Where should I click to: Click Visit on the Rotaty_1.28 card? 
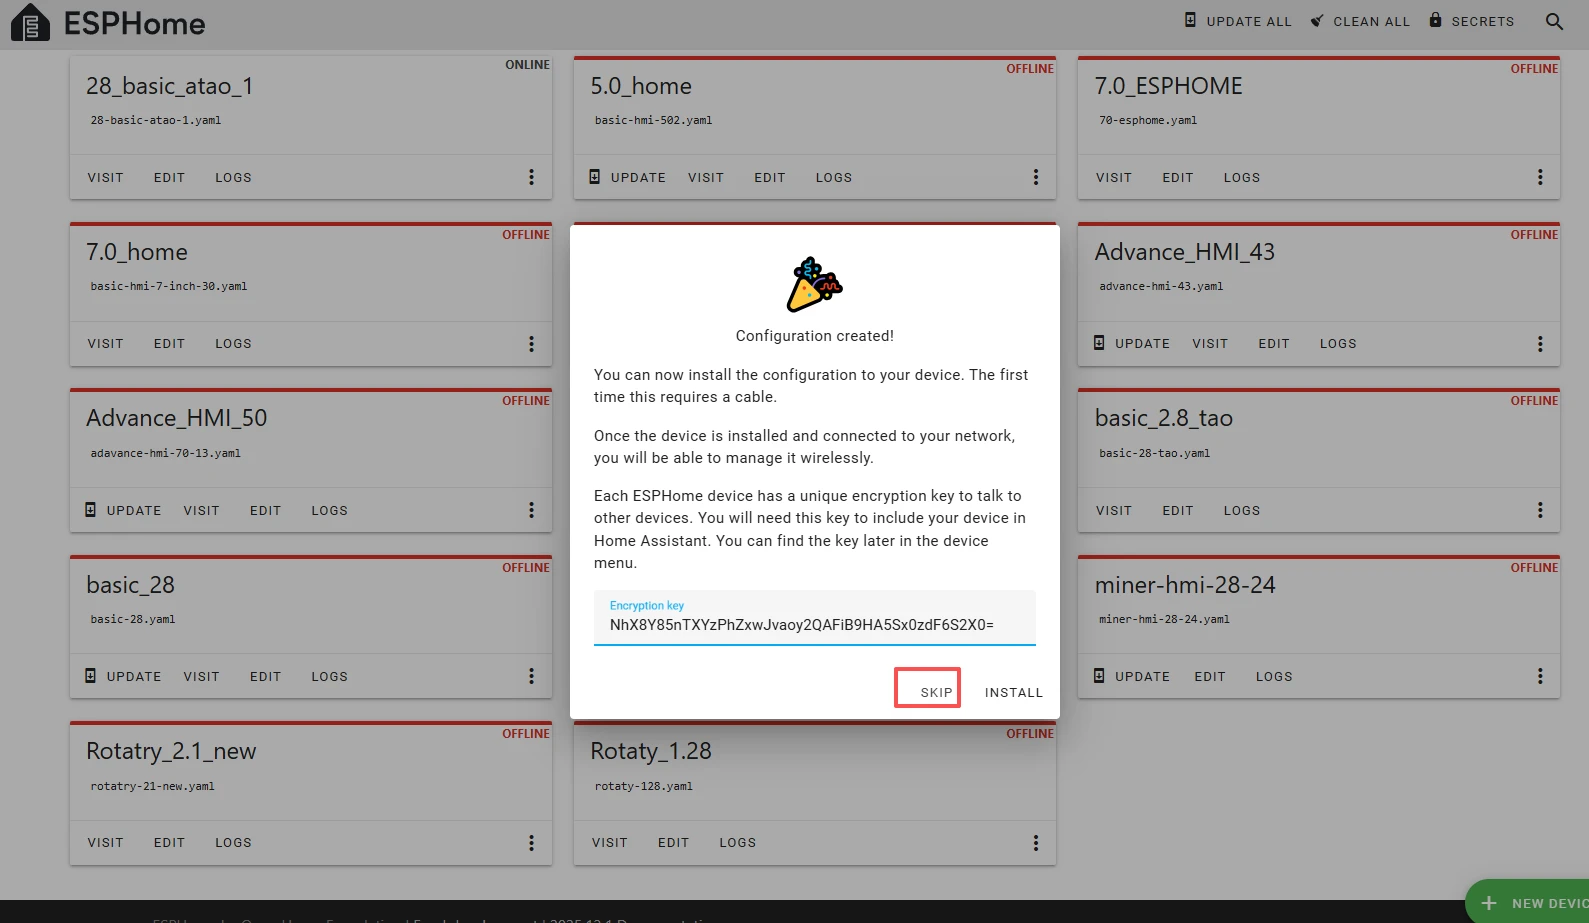(609, 843)
